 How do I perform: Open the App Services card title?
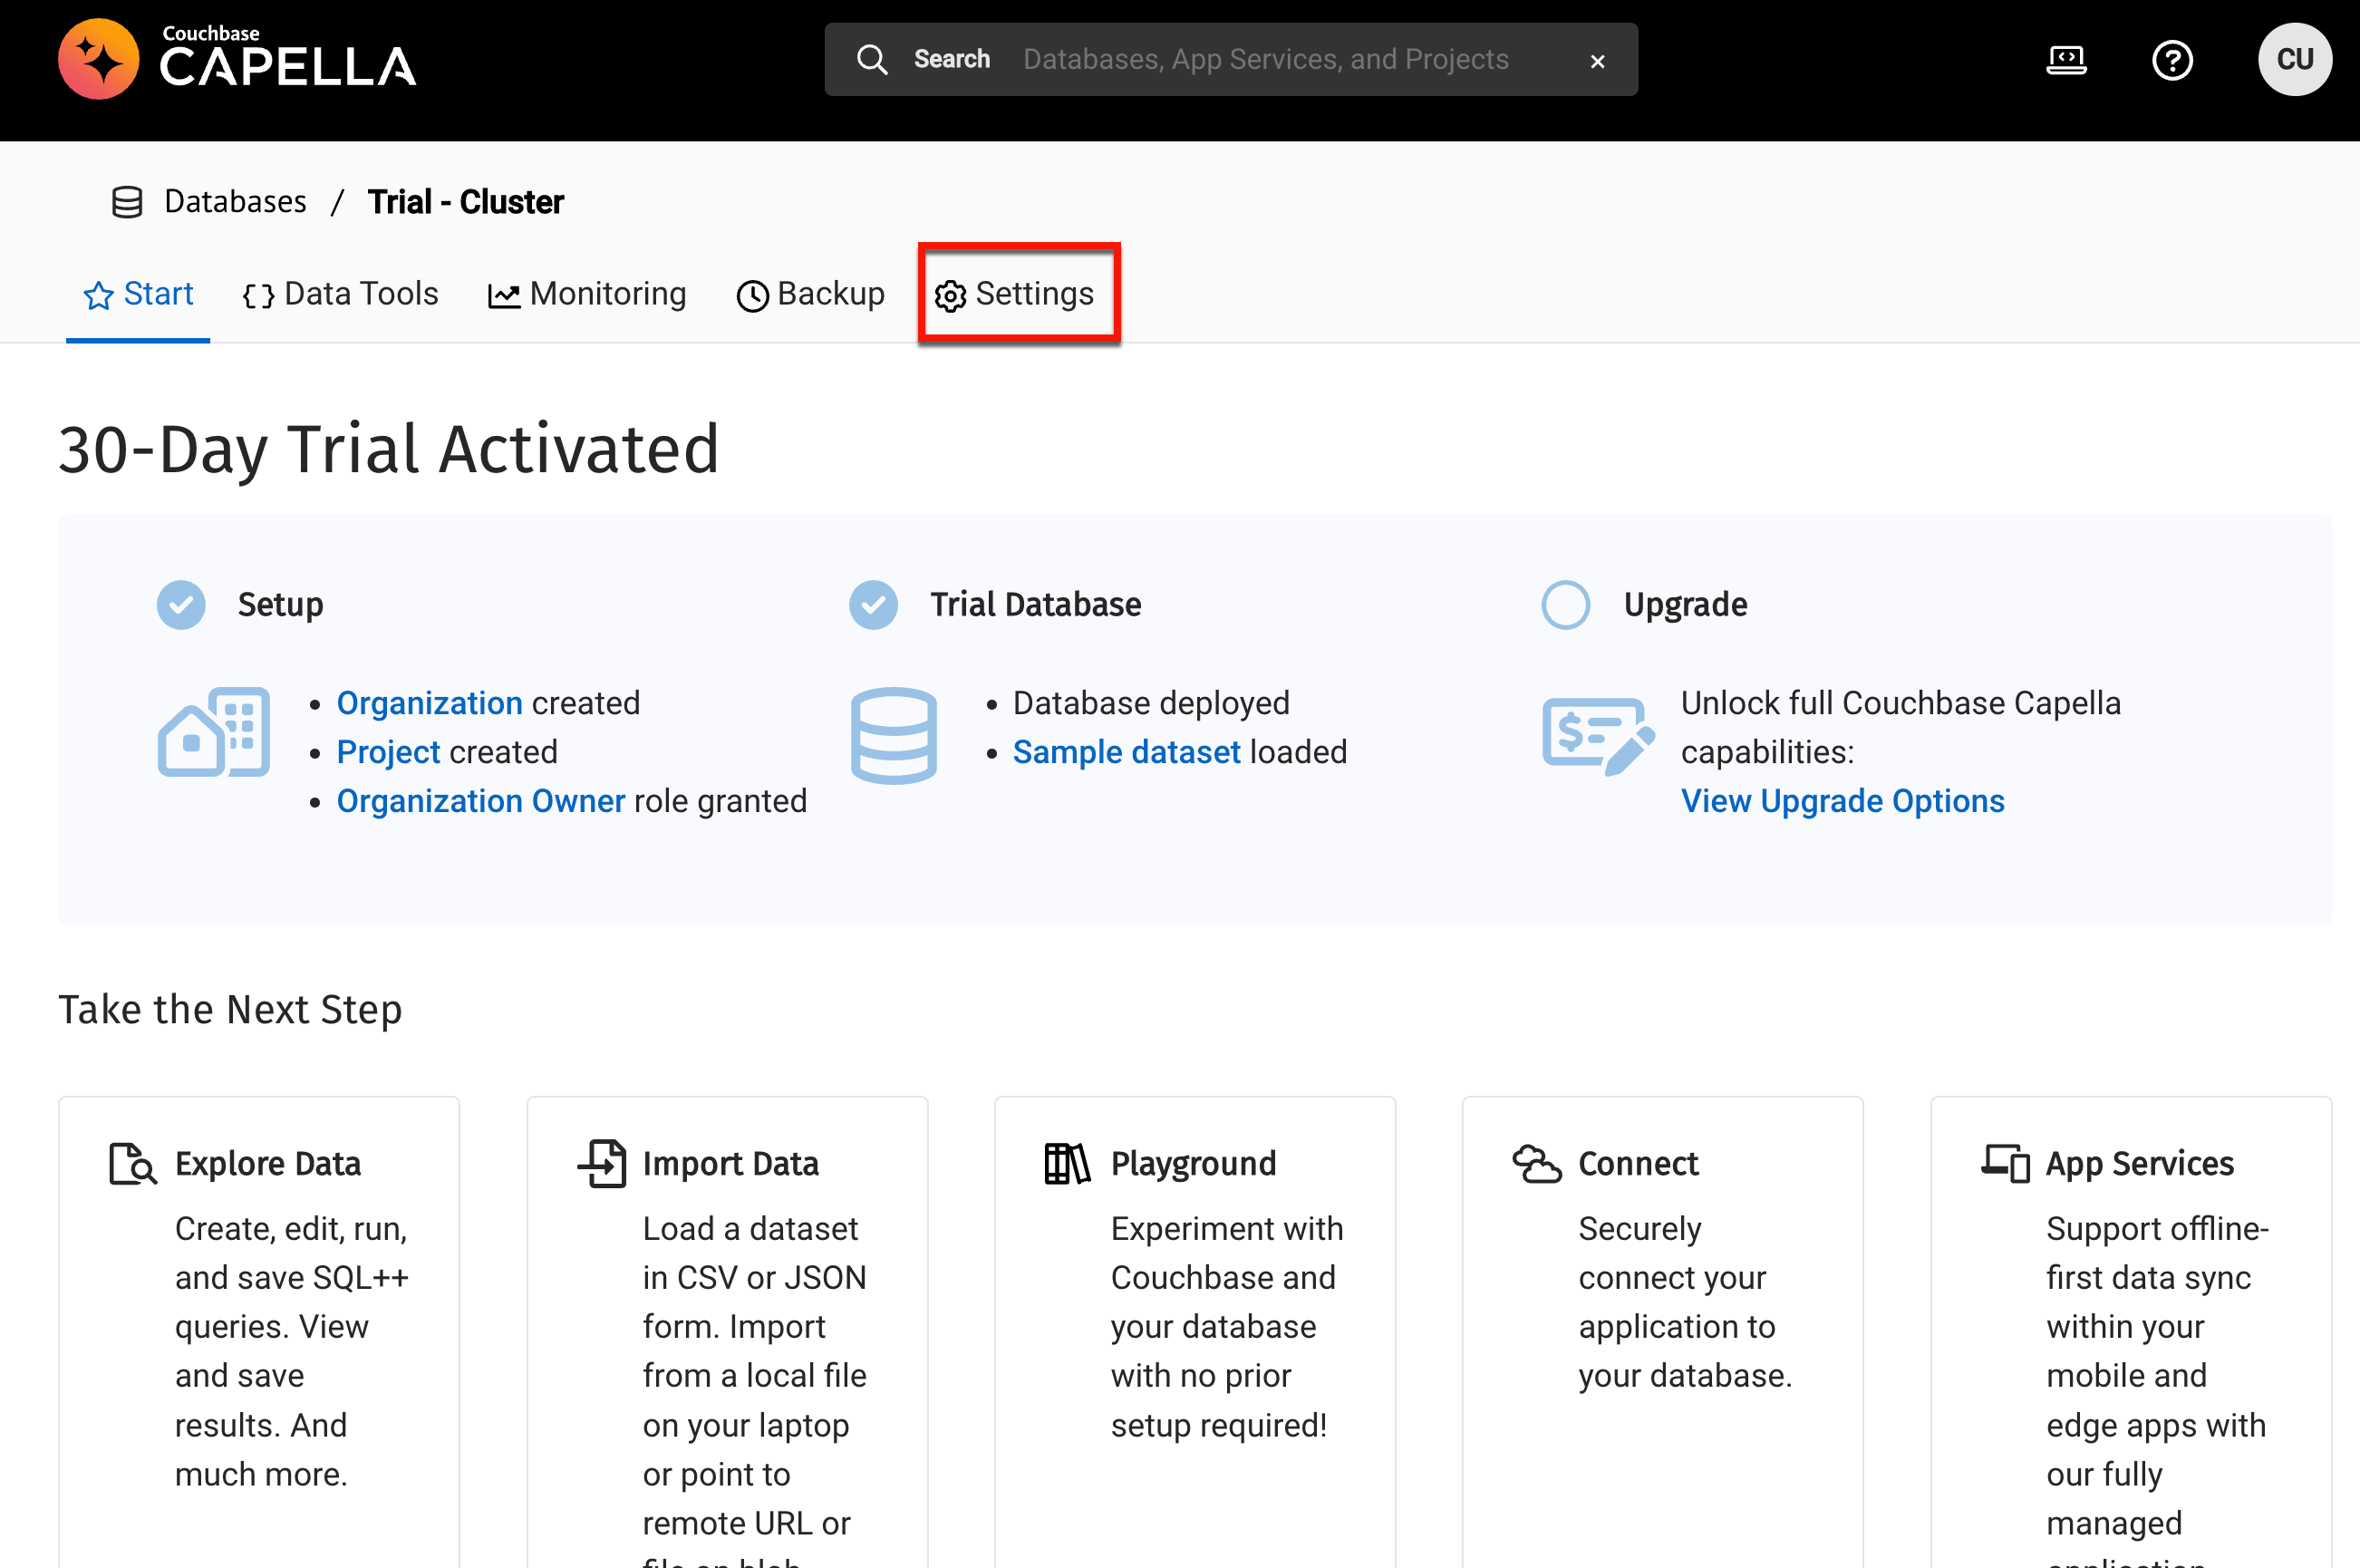[2139, 1164]
